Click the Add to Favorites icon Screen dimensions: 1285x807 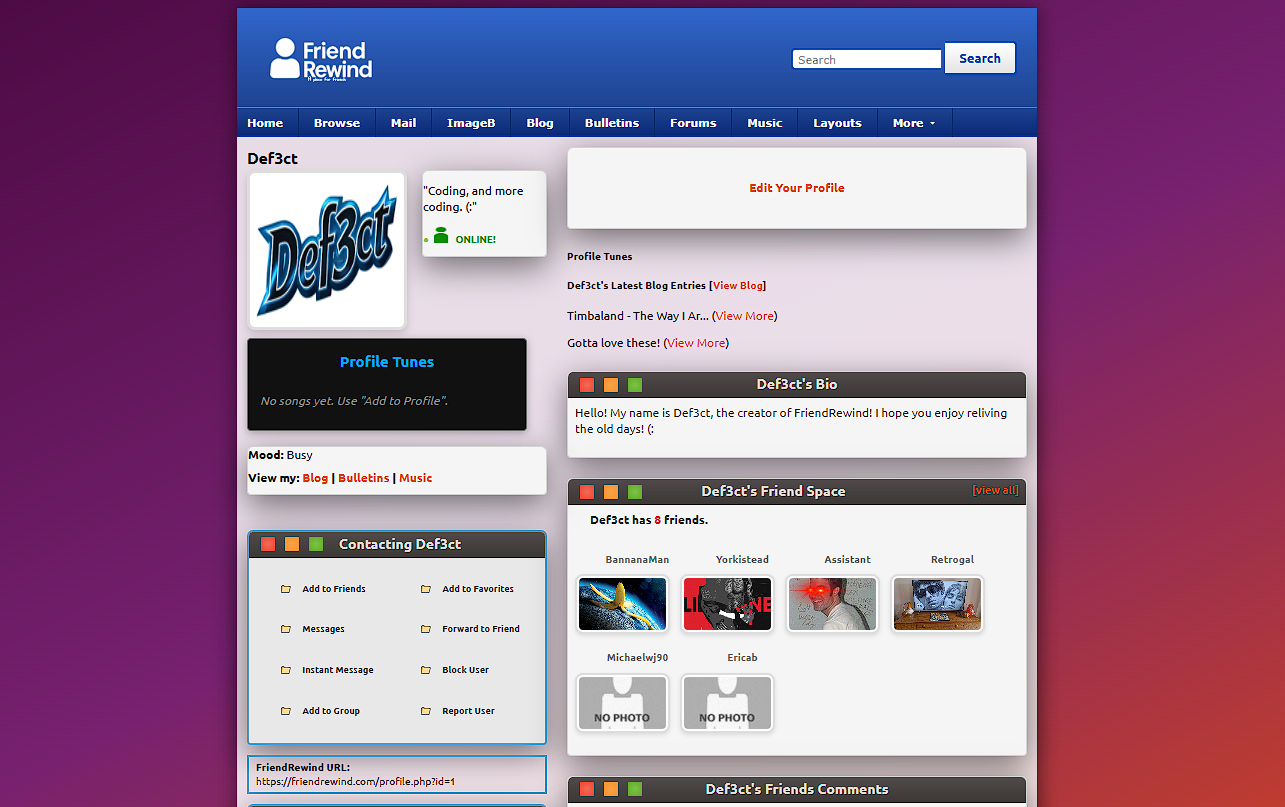tap(427, 589)
